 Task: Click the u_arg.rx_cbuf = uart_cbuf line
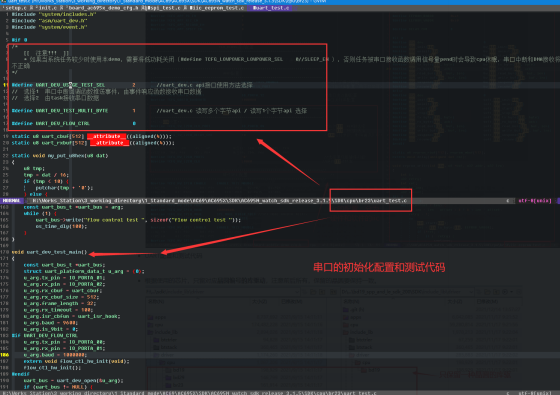click(x=63, y=291)
